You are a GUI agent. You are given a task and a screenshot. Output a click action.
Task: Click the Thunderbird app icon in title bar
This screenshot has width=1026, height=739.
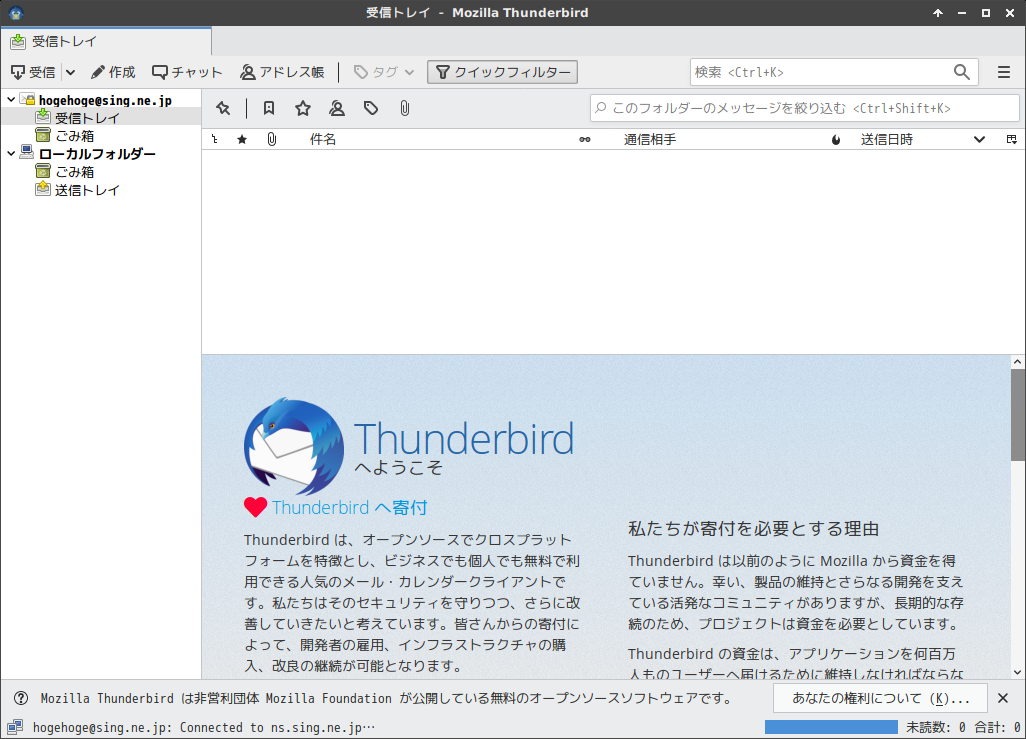click(16, 13)
